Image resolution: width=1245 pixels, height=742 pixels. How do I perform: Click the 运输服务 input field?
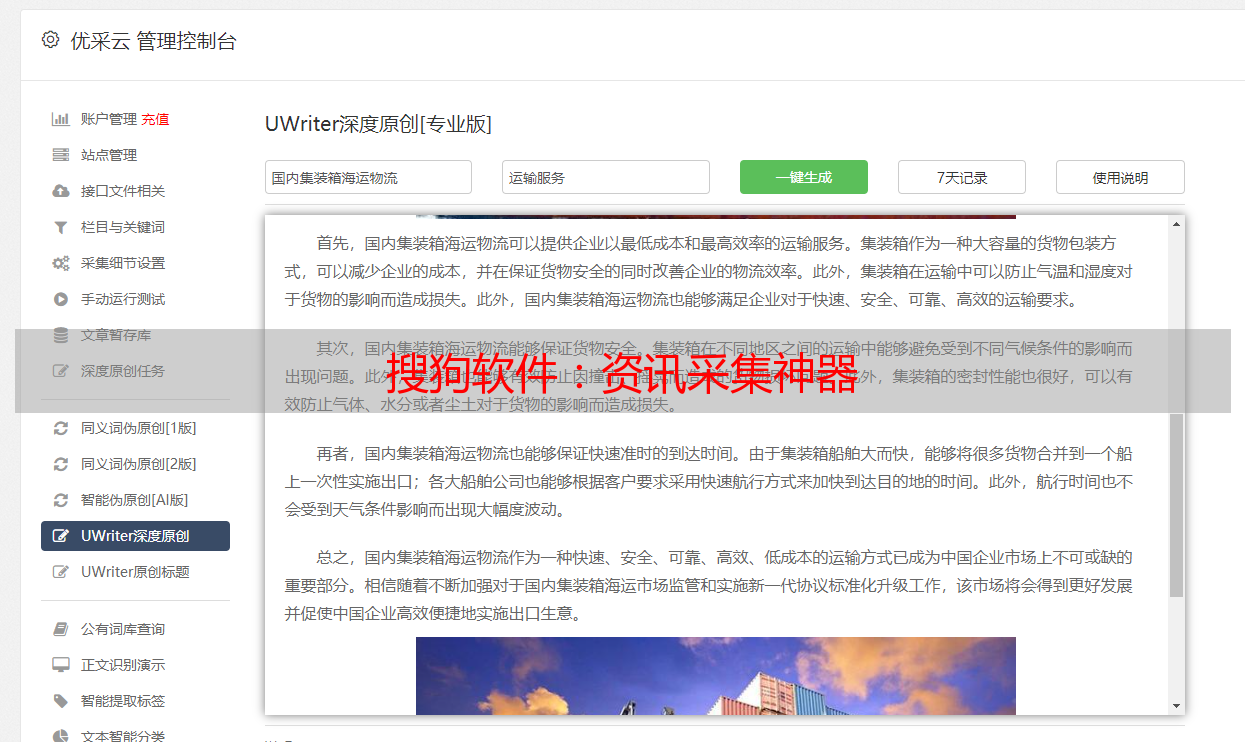point(606,177)
